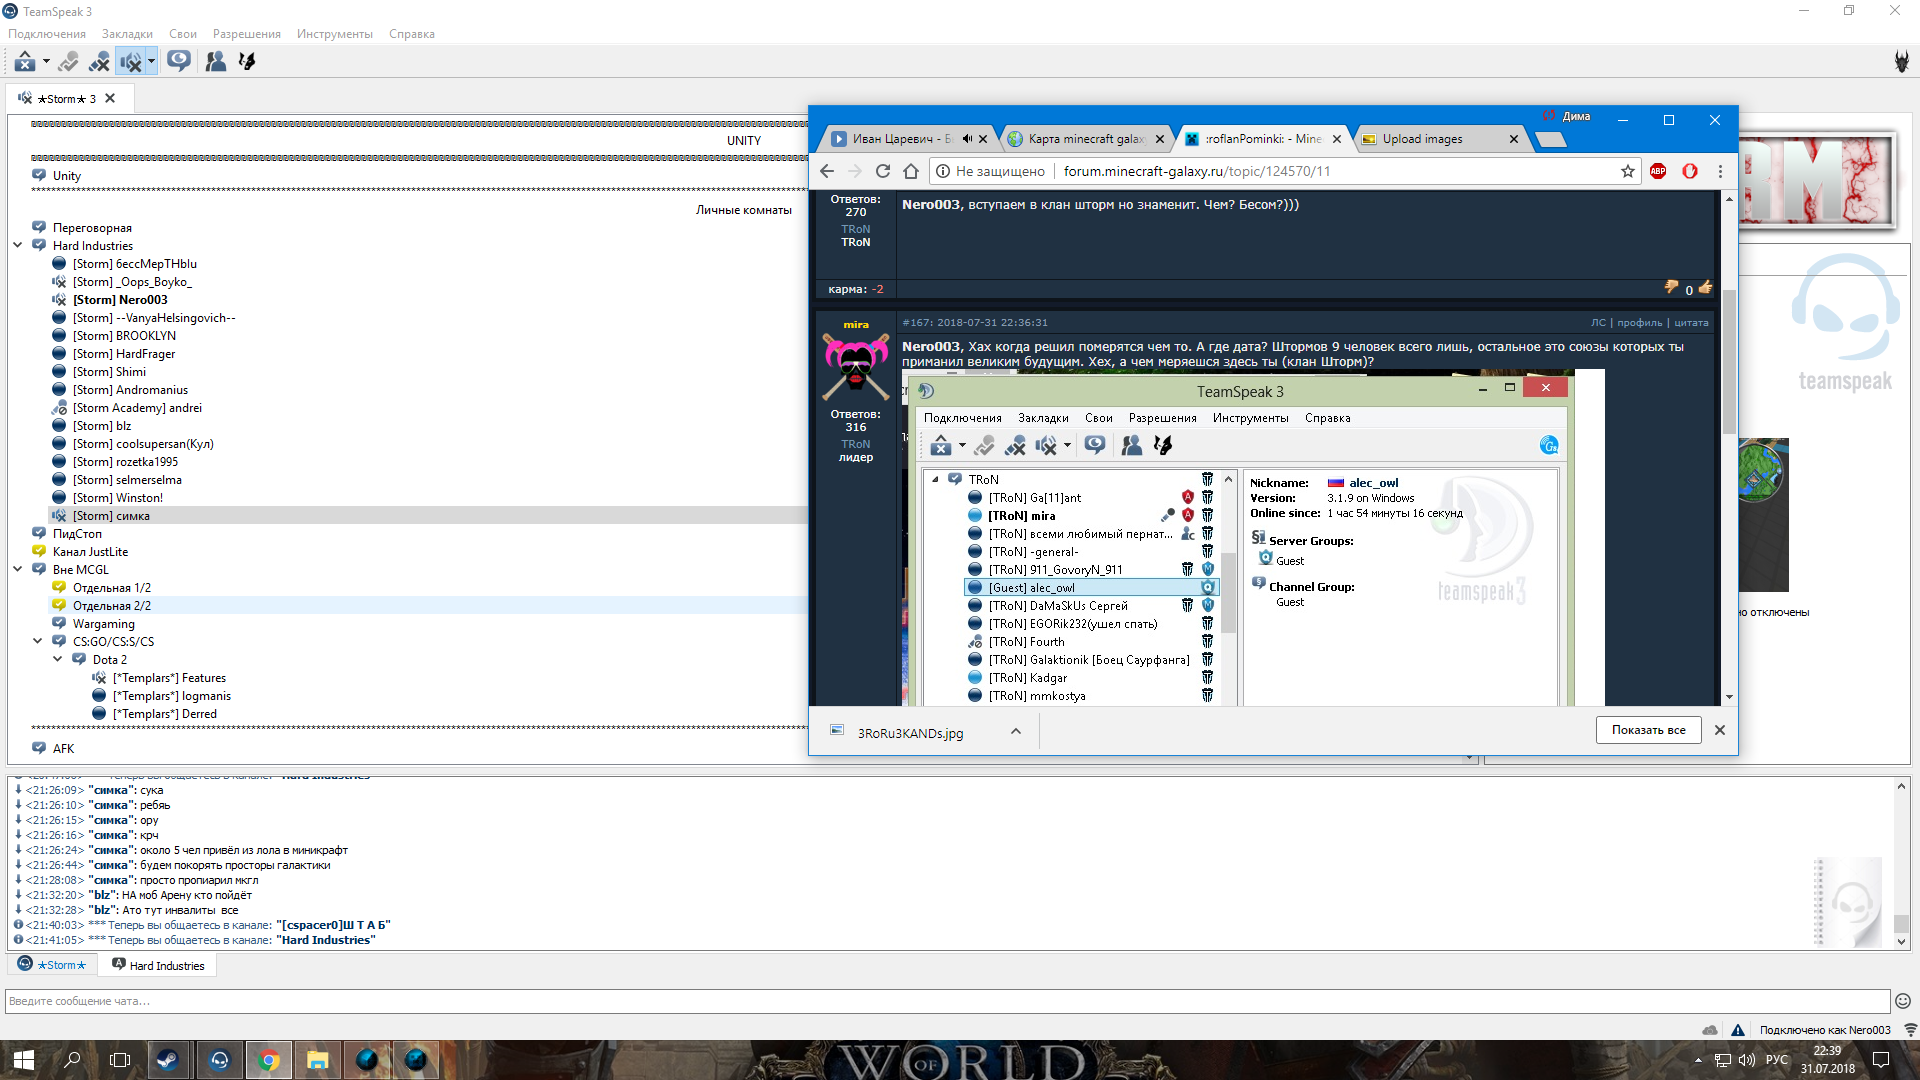Click the thumbs-up karma icon

pos(1705,288)
